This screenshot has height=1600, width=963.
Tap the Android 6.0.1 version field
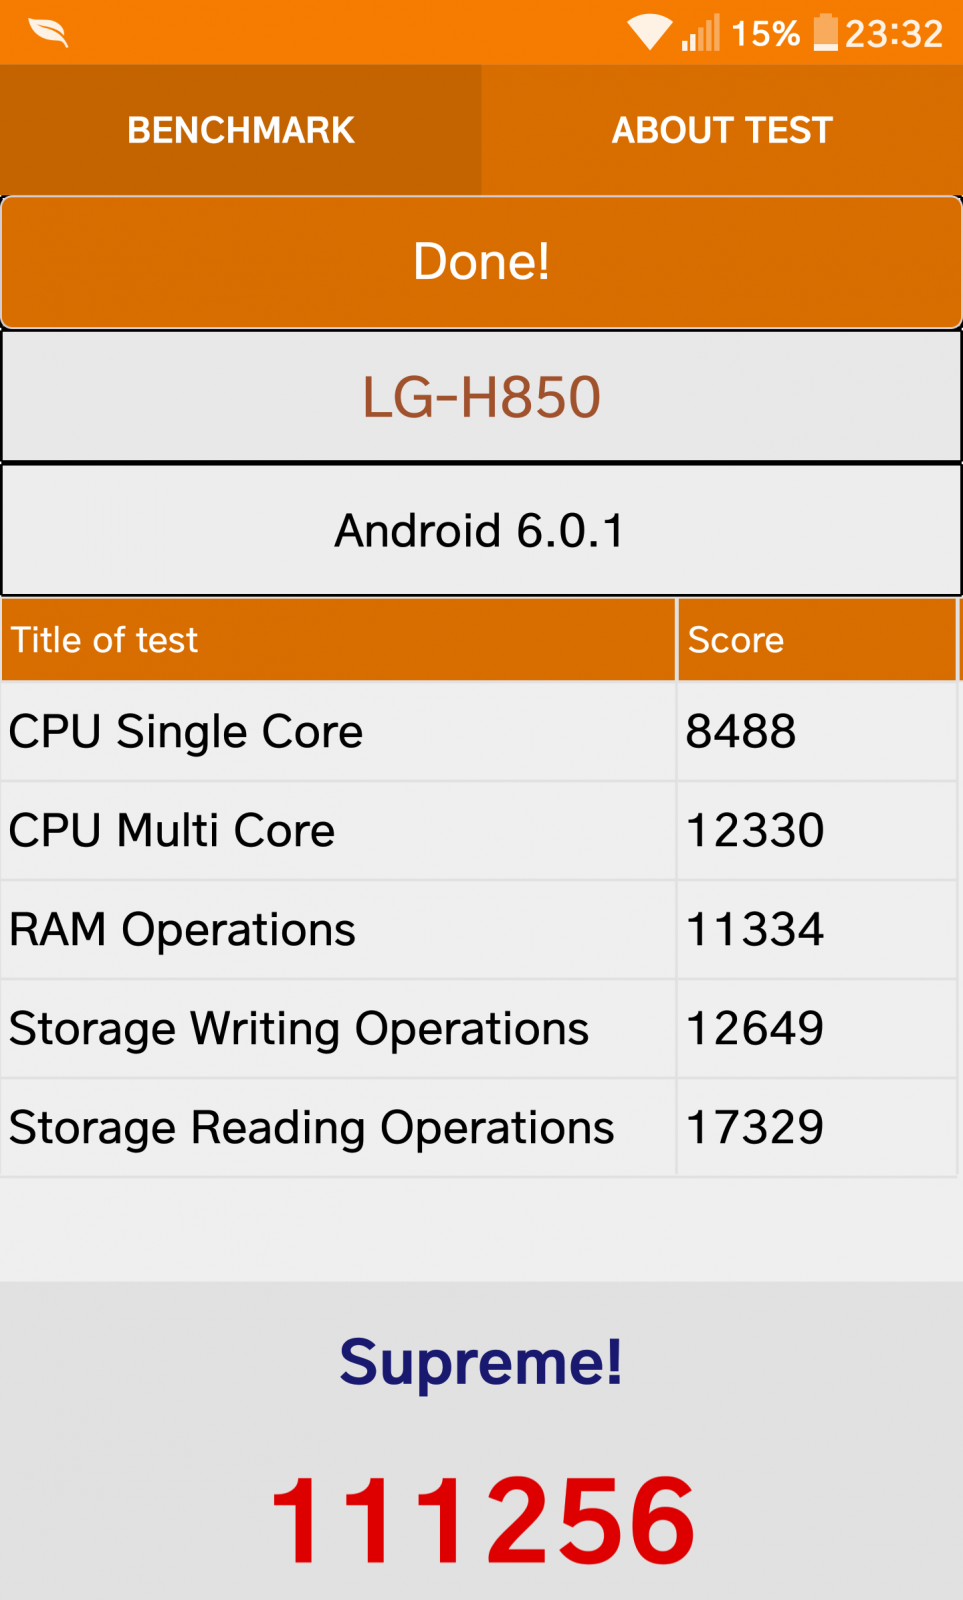[481, 530]
